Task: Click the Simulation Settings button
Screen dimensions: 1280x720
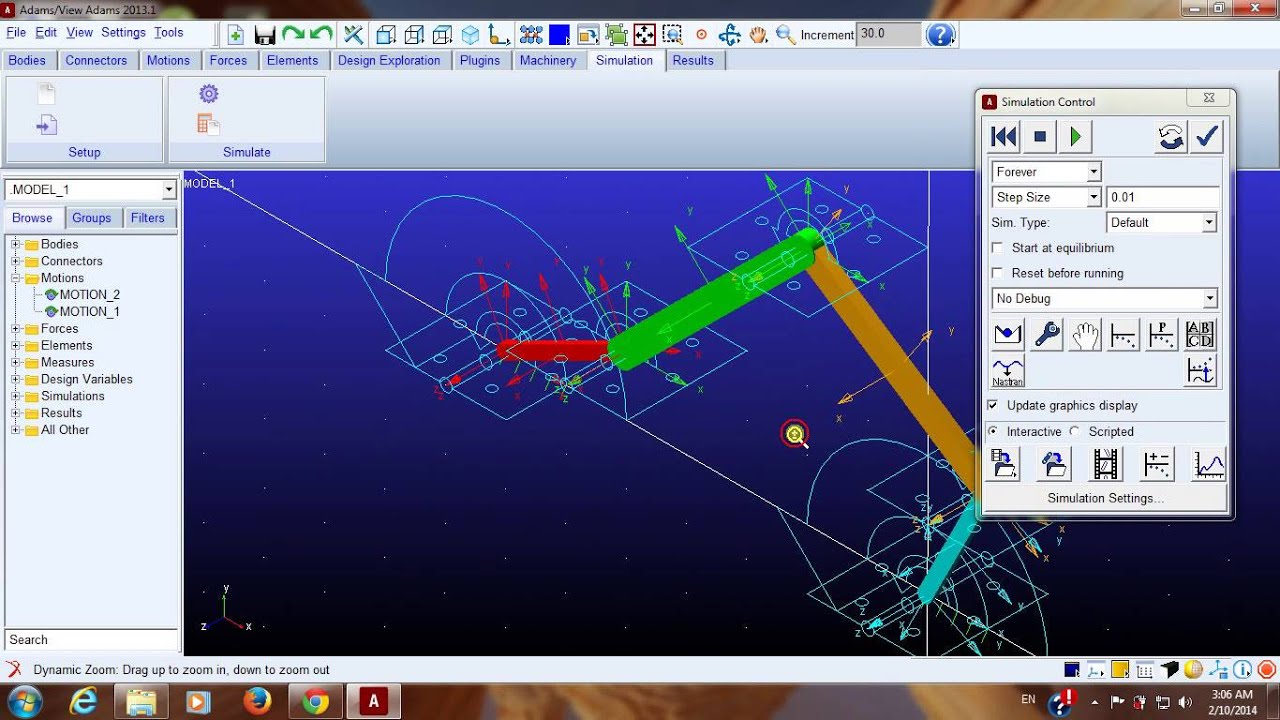Action: (x=1104, y=498)
